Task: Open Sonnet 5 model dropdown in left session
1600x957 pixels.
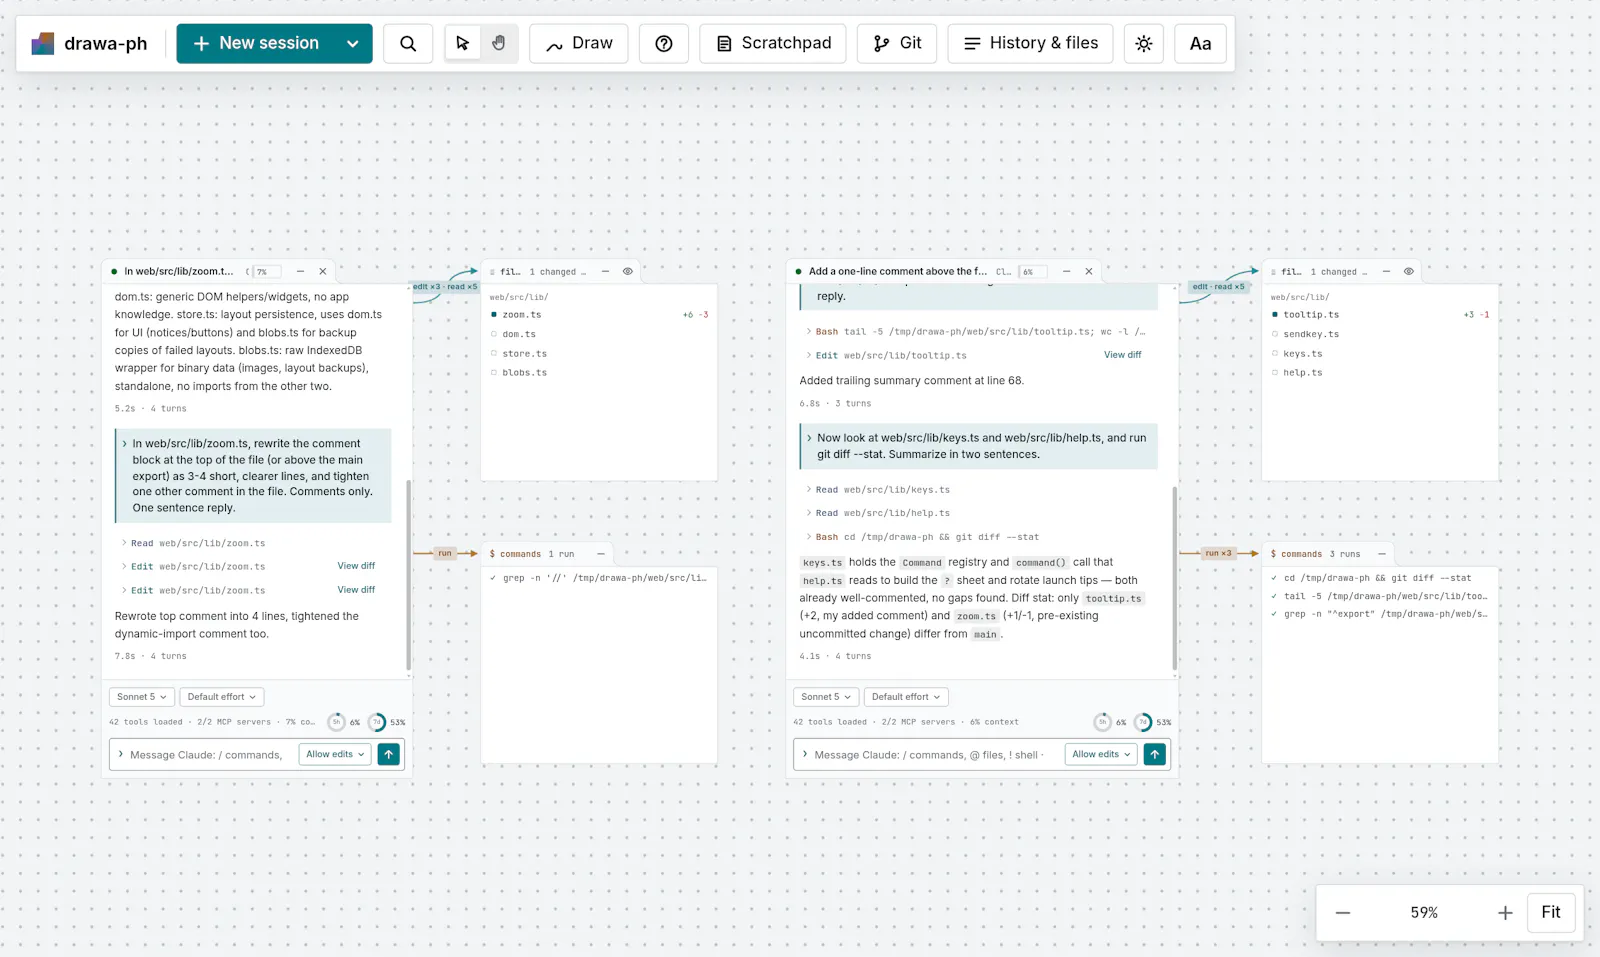Action: (x=141, y=697)
